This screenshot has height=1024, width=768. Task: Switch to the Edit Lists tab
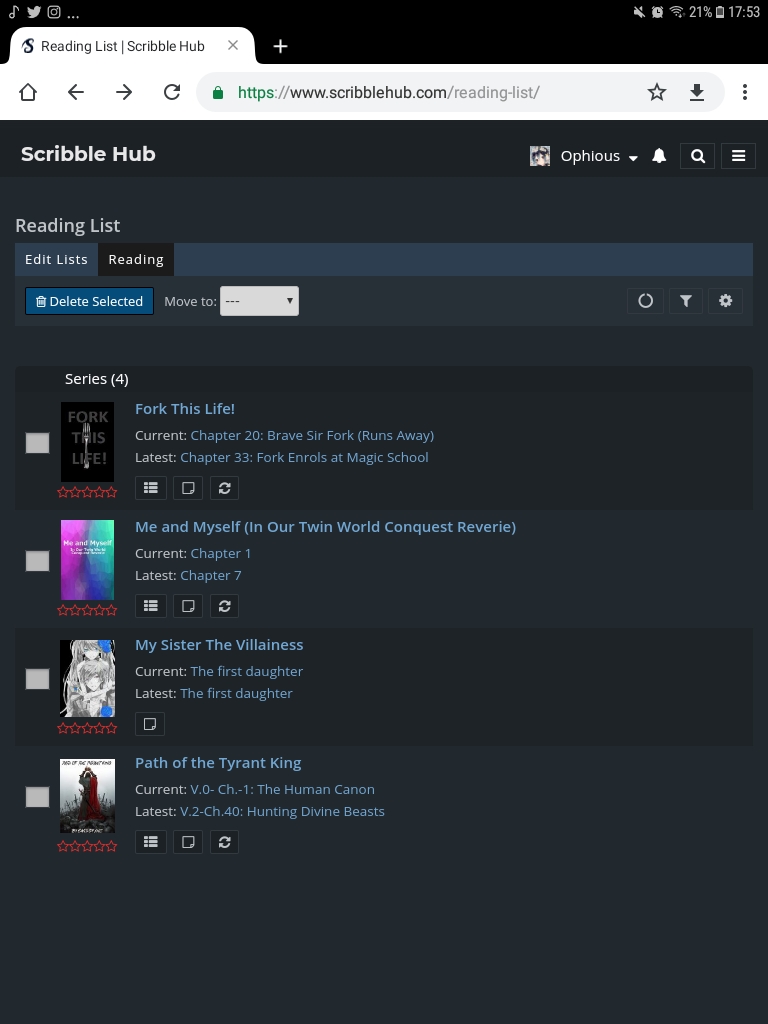[56, 259]
